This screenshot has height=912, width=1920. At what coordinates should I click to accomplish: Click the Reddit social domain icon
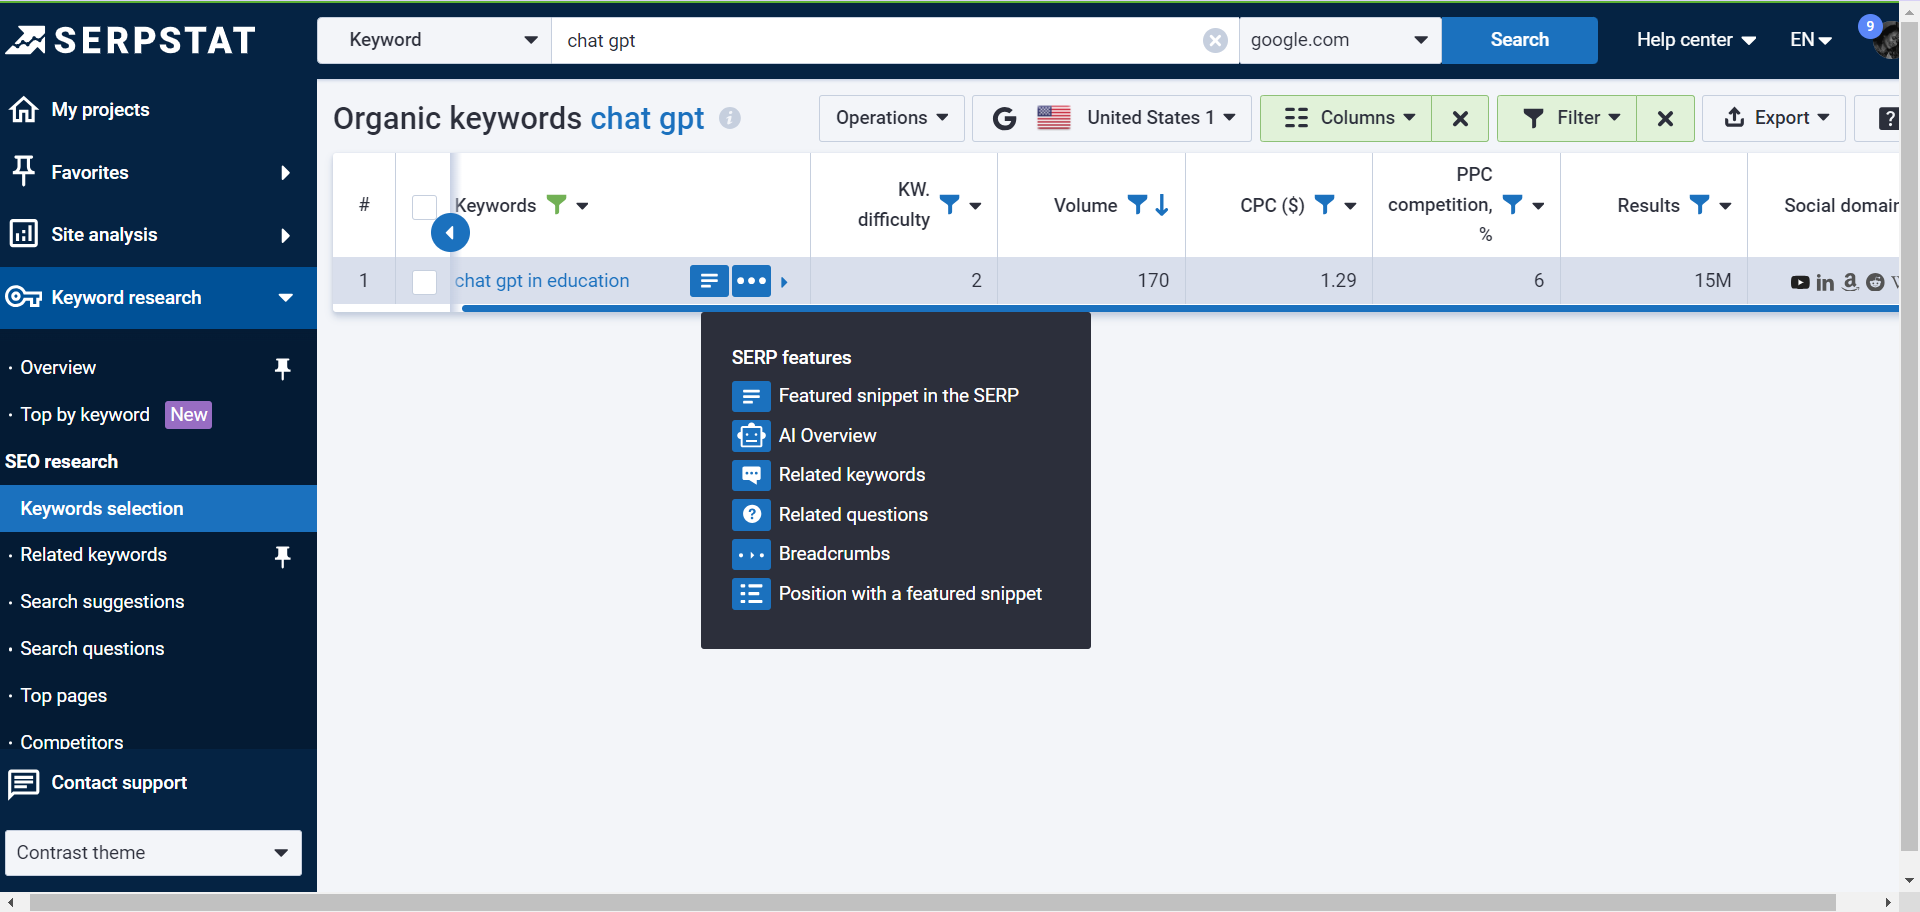[x=1876, y=283]
